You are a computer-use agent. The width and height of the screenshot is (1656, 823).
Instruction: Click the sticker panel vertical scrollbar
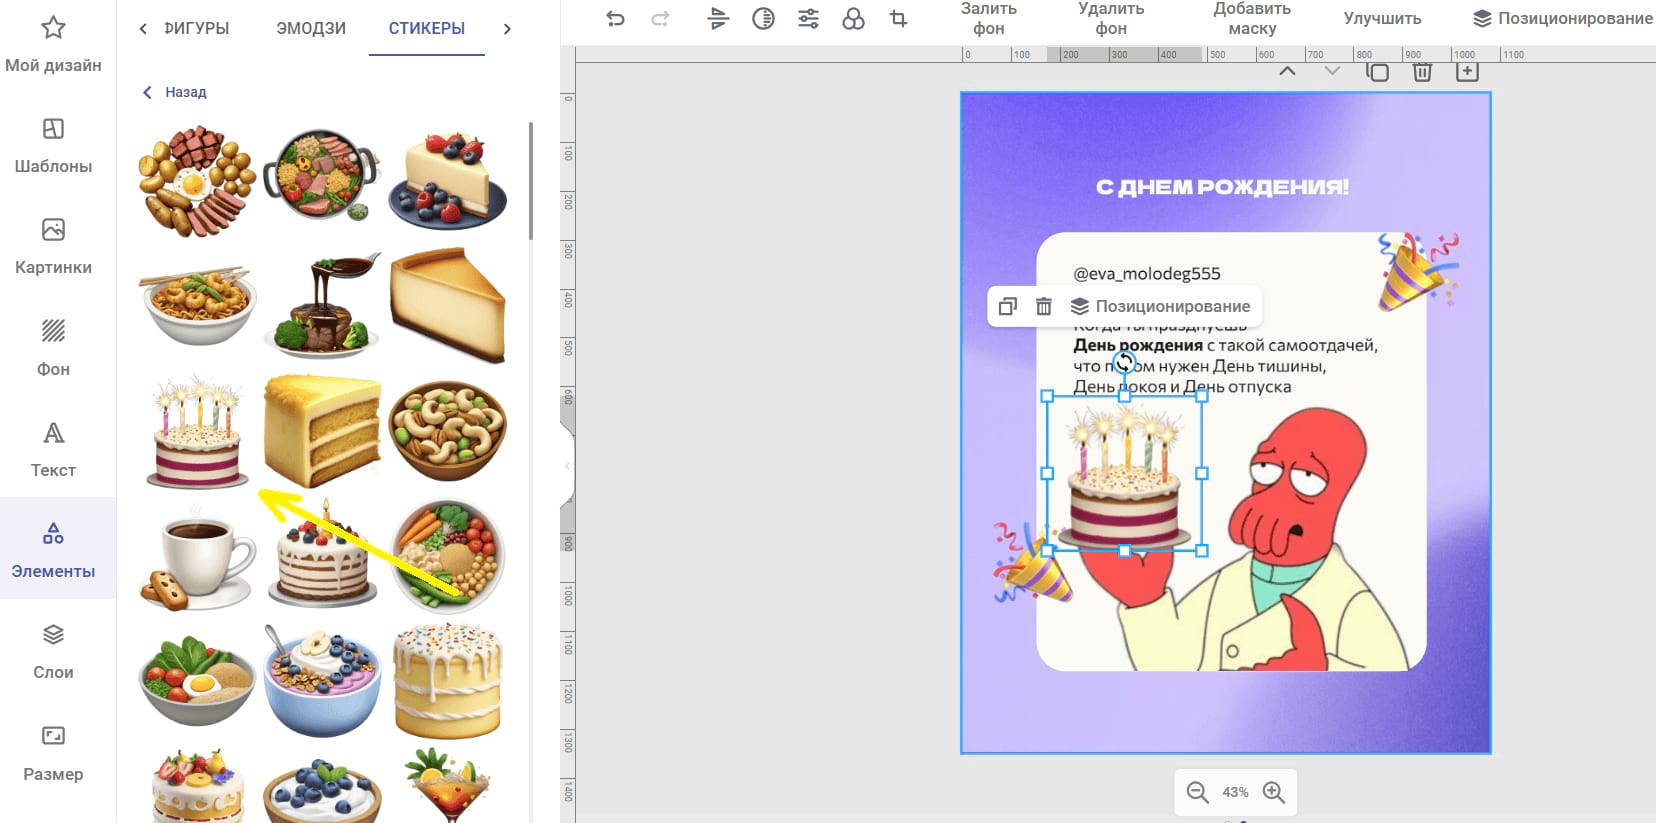(530, 180)
